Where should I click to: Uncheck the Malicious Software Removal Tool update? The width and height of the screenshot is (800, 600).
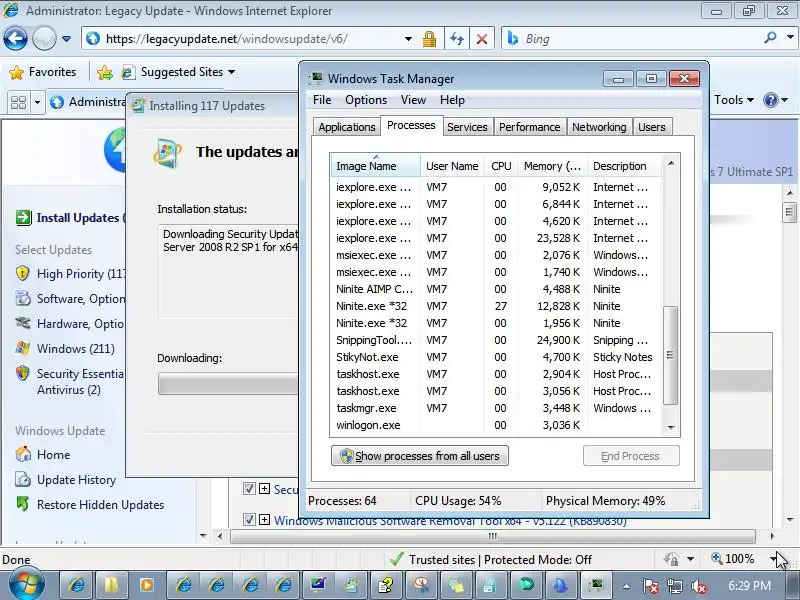coord(249,519)
